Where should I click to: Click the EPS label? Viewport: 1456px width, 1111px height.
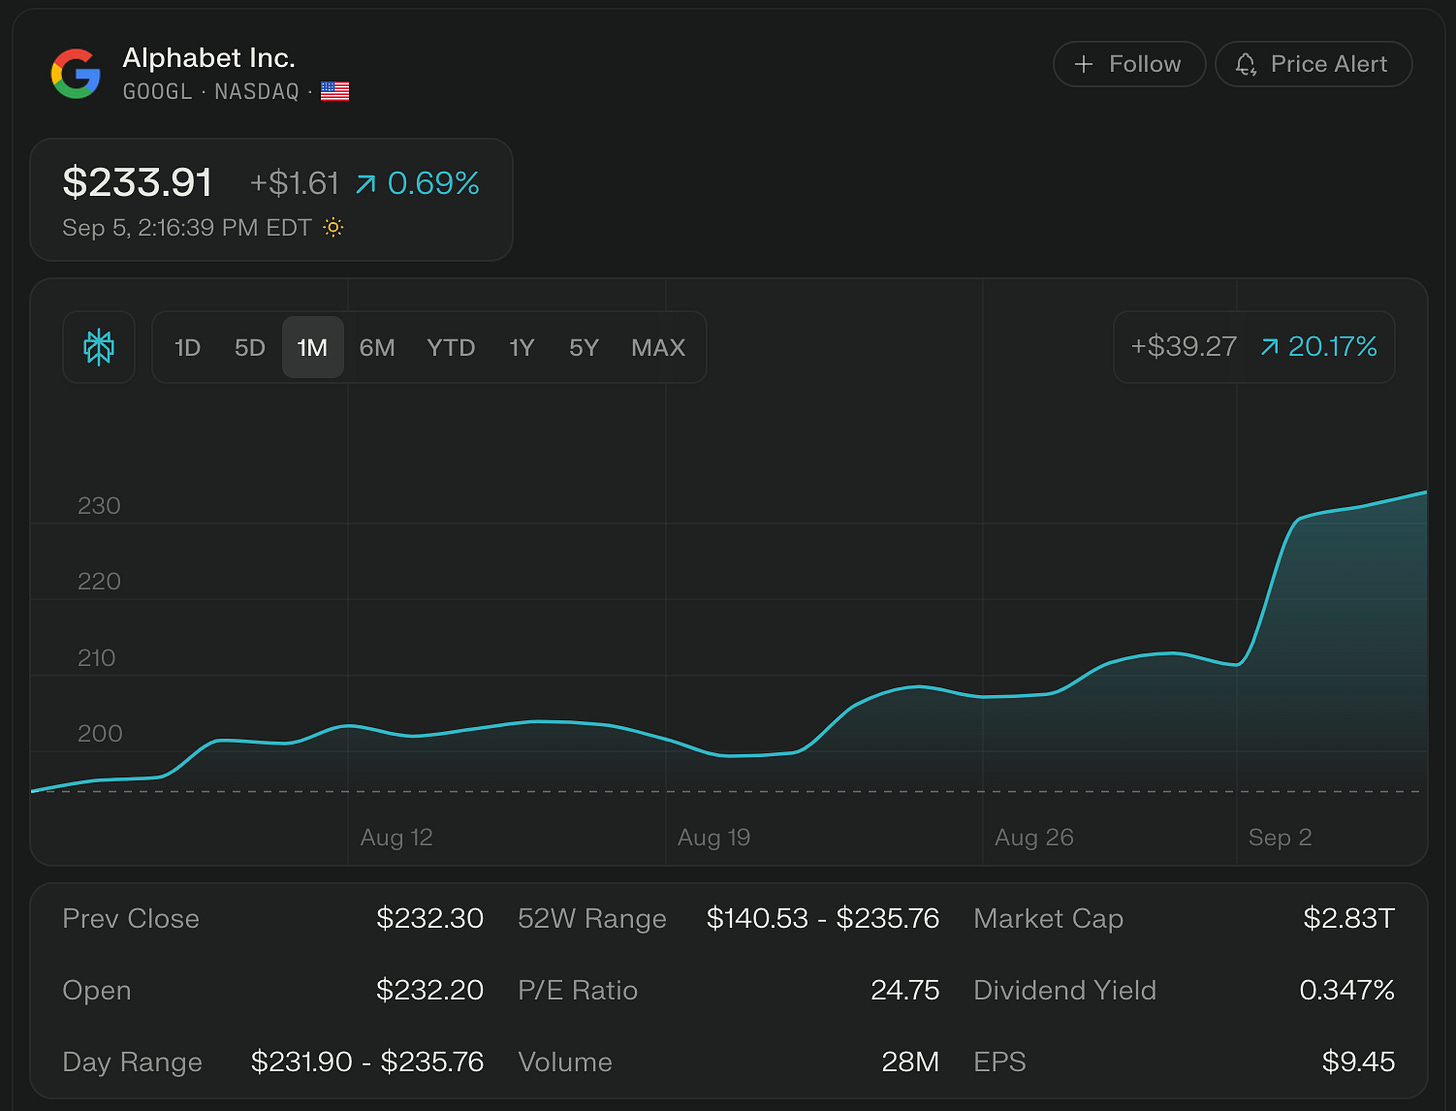[1000, 1062]
